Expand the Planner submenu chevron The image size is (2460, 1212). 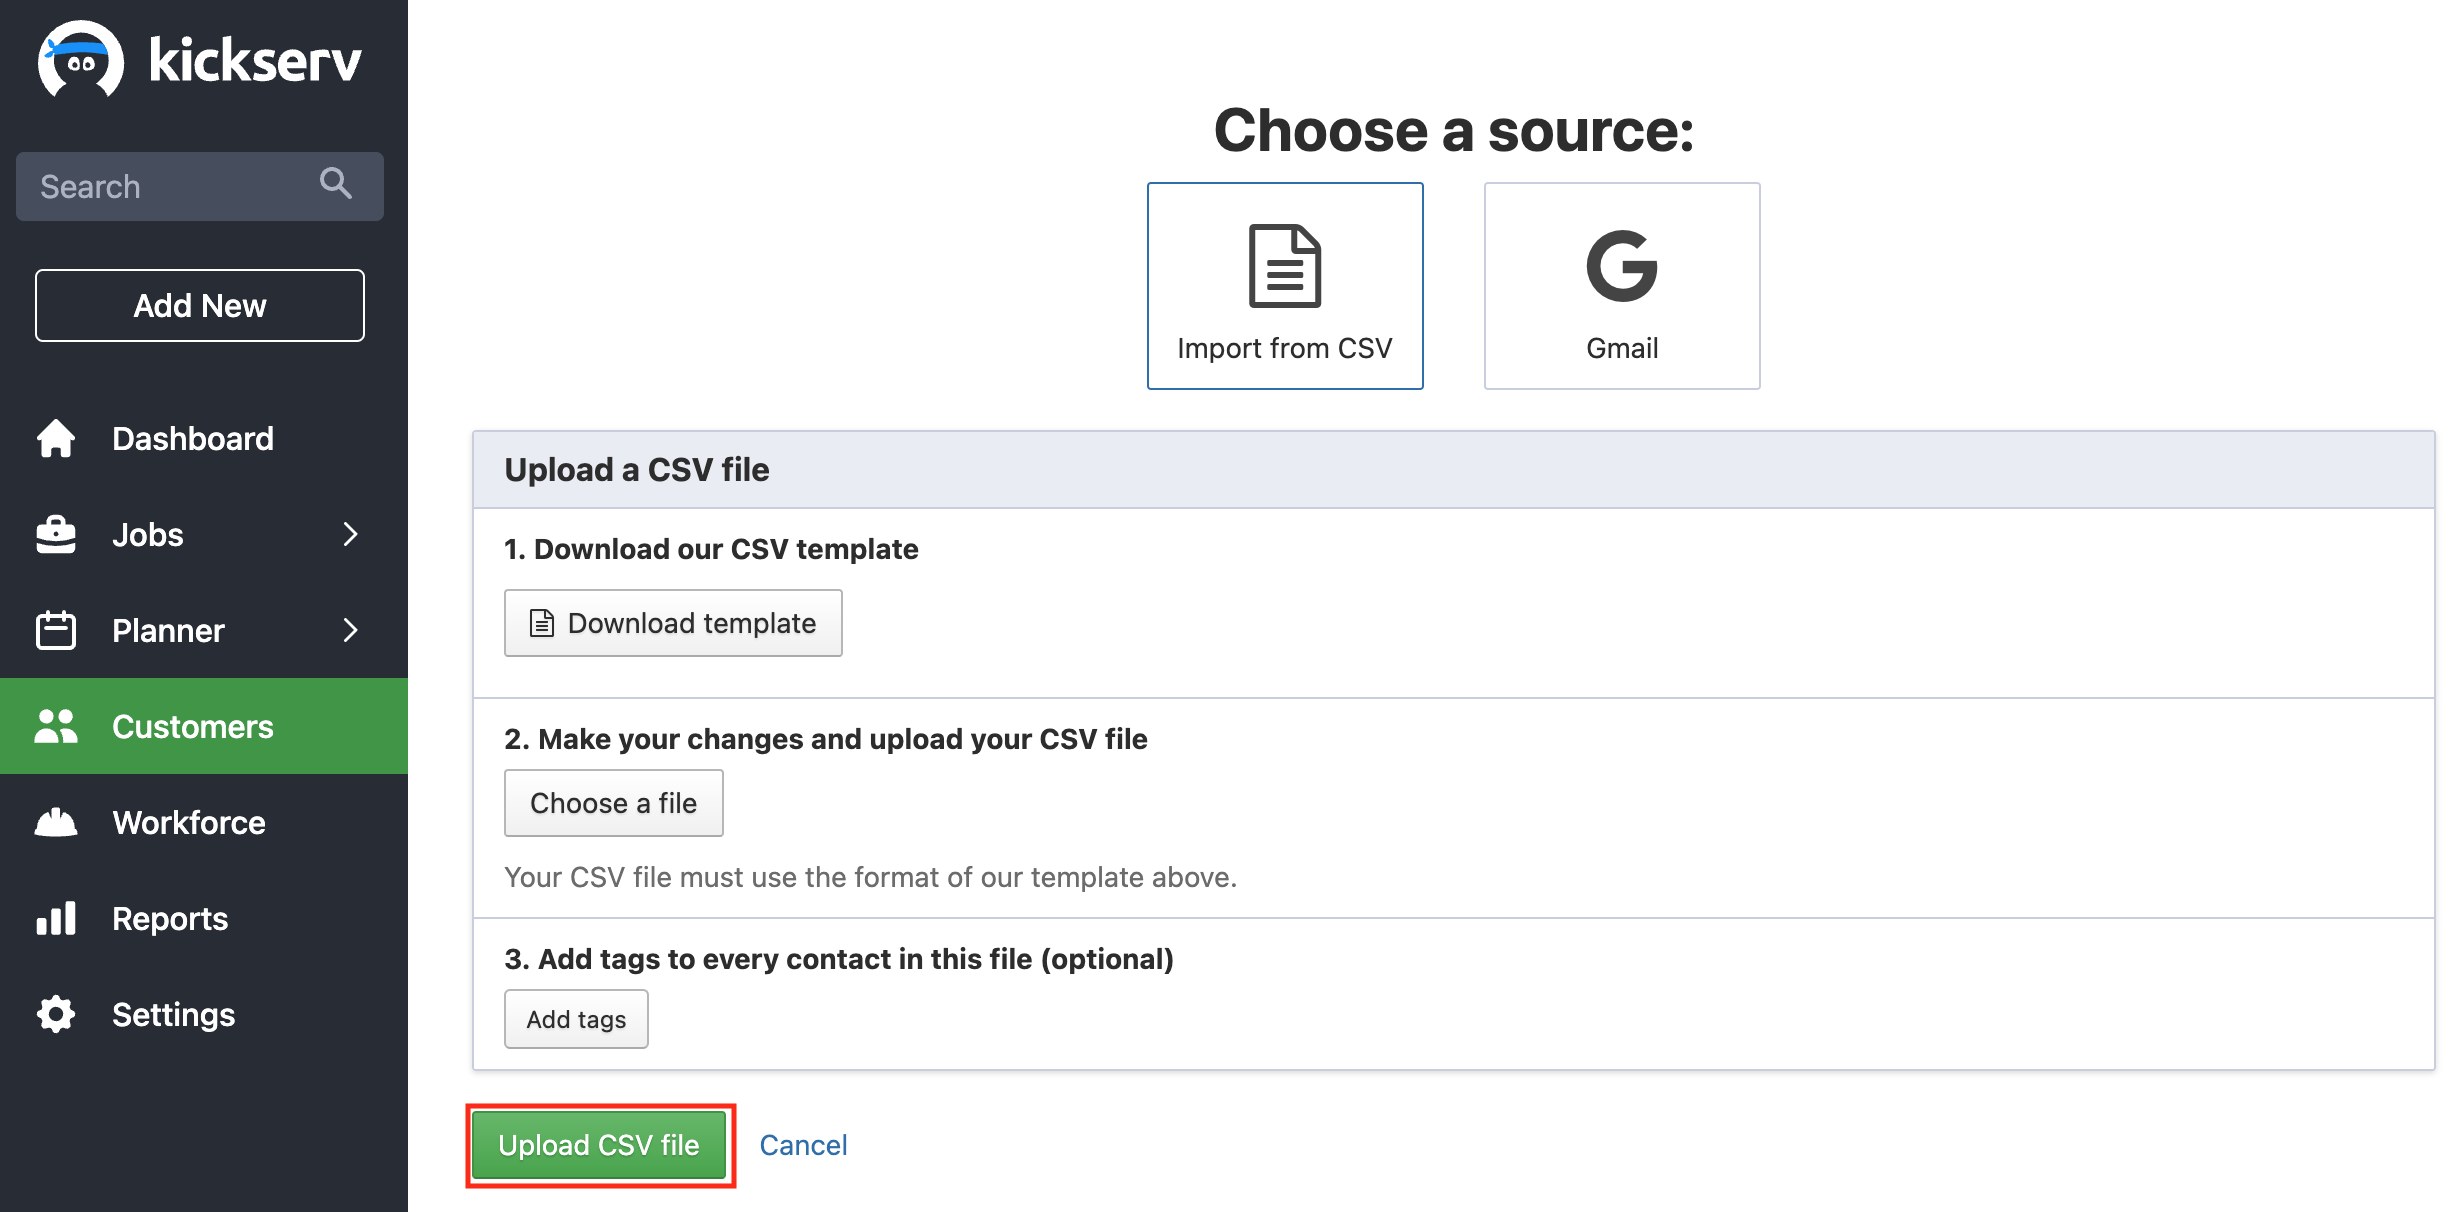coord(350,630)
